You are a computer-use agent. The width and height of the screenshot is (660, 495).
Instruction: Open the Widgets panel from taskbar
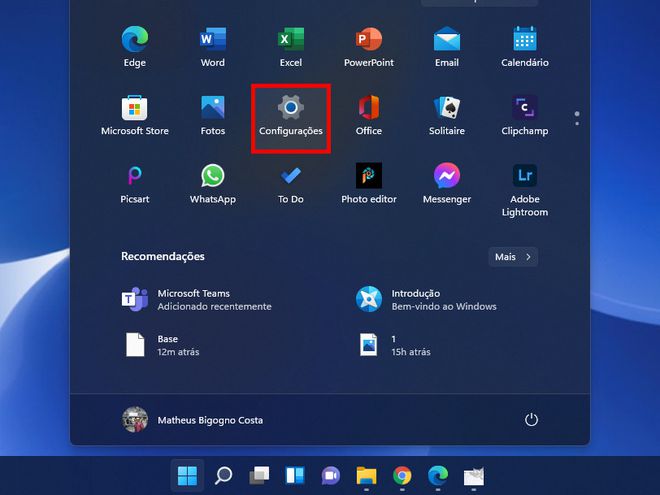(295, 476)
